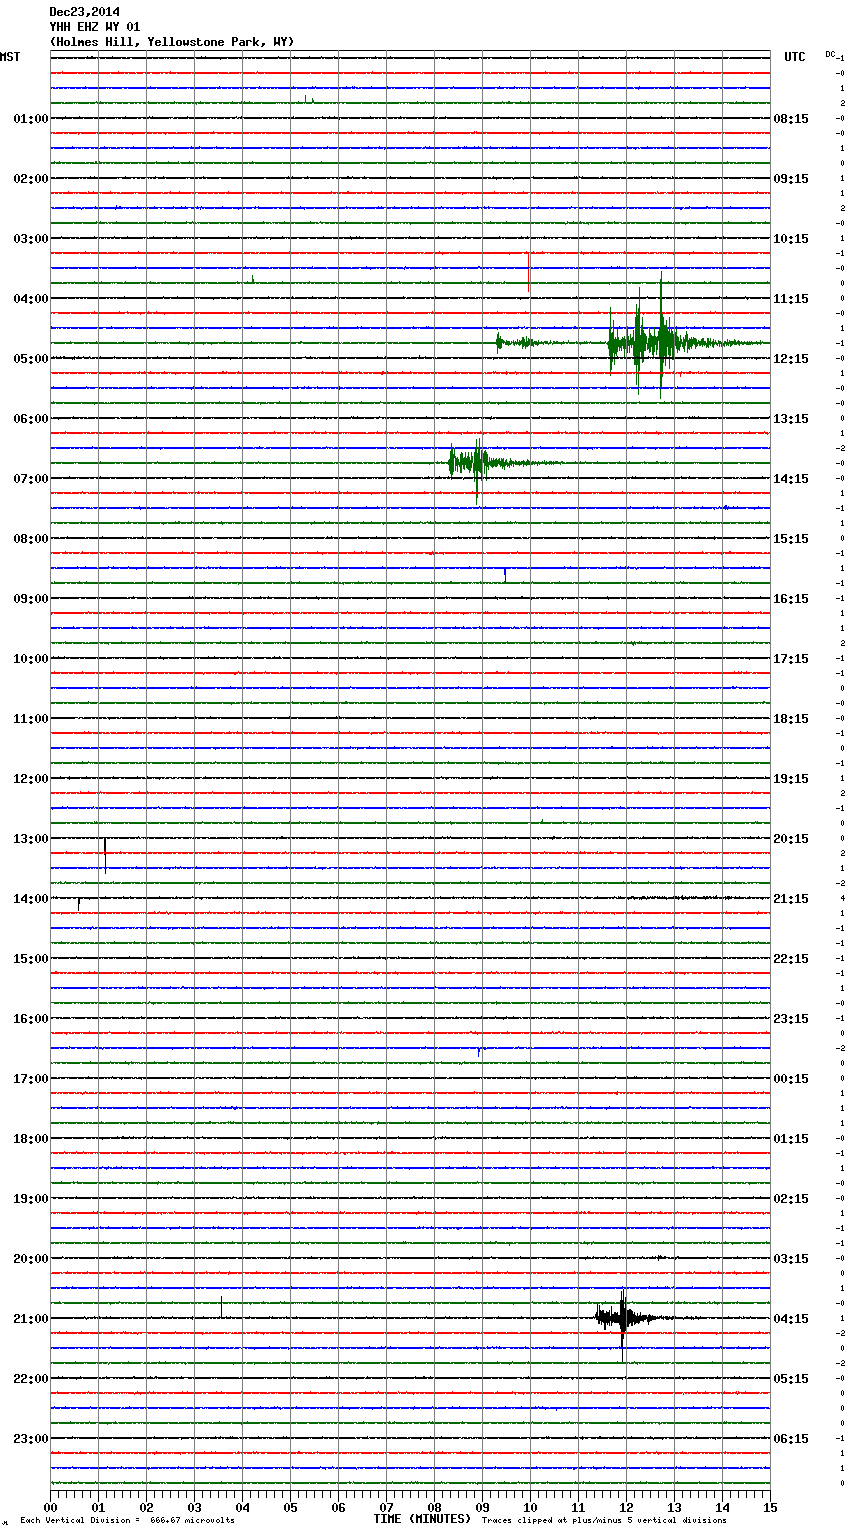Screen dimensions: 850x1534
Task: Click the "23:00" MST time label
Action: click(31, 1439)
